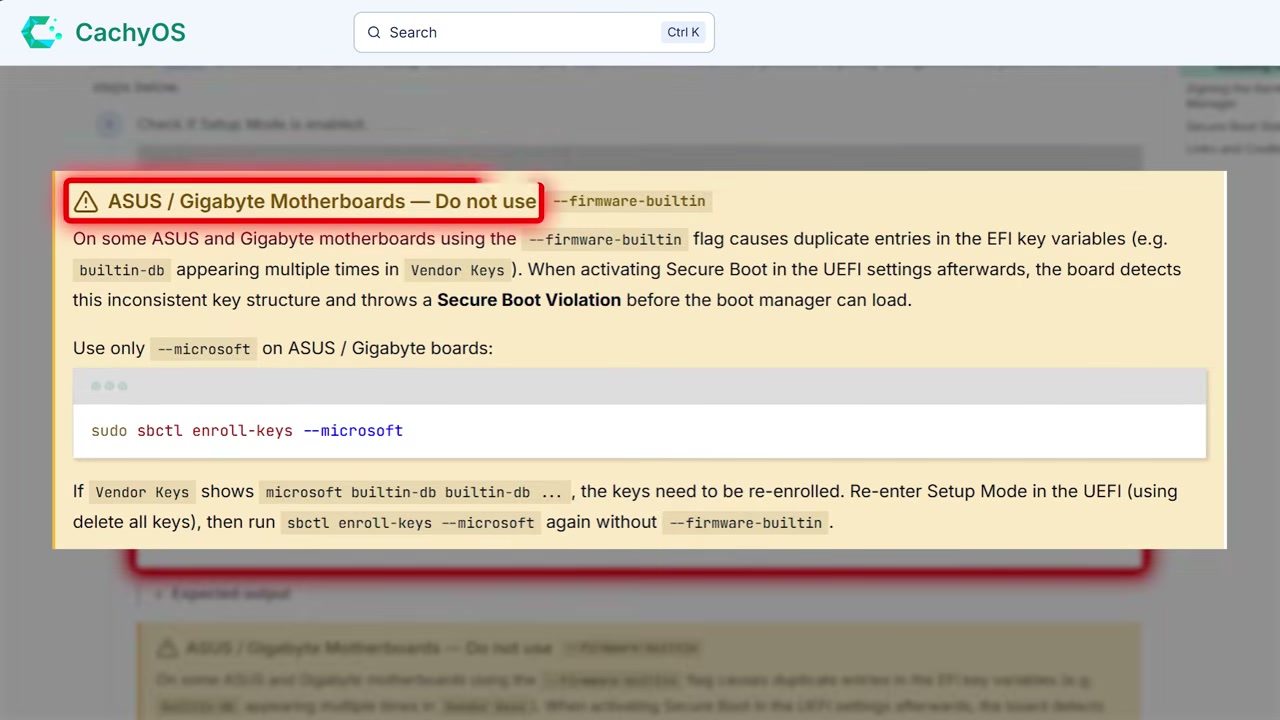Screen dimensions: 1280x720
Task: Click the warning triangle icon in the ASUS callout
Action: pyautogui.click(x=86, y=202)
